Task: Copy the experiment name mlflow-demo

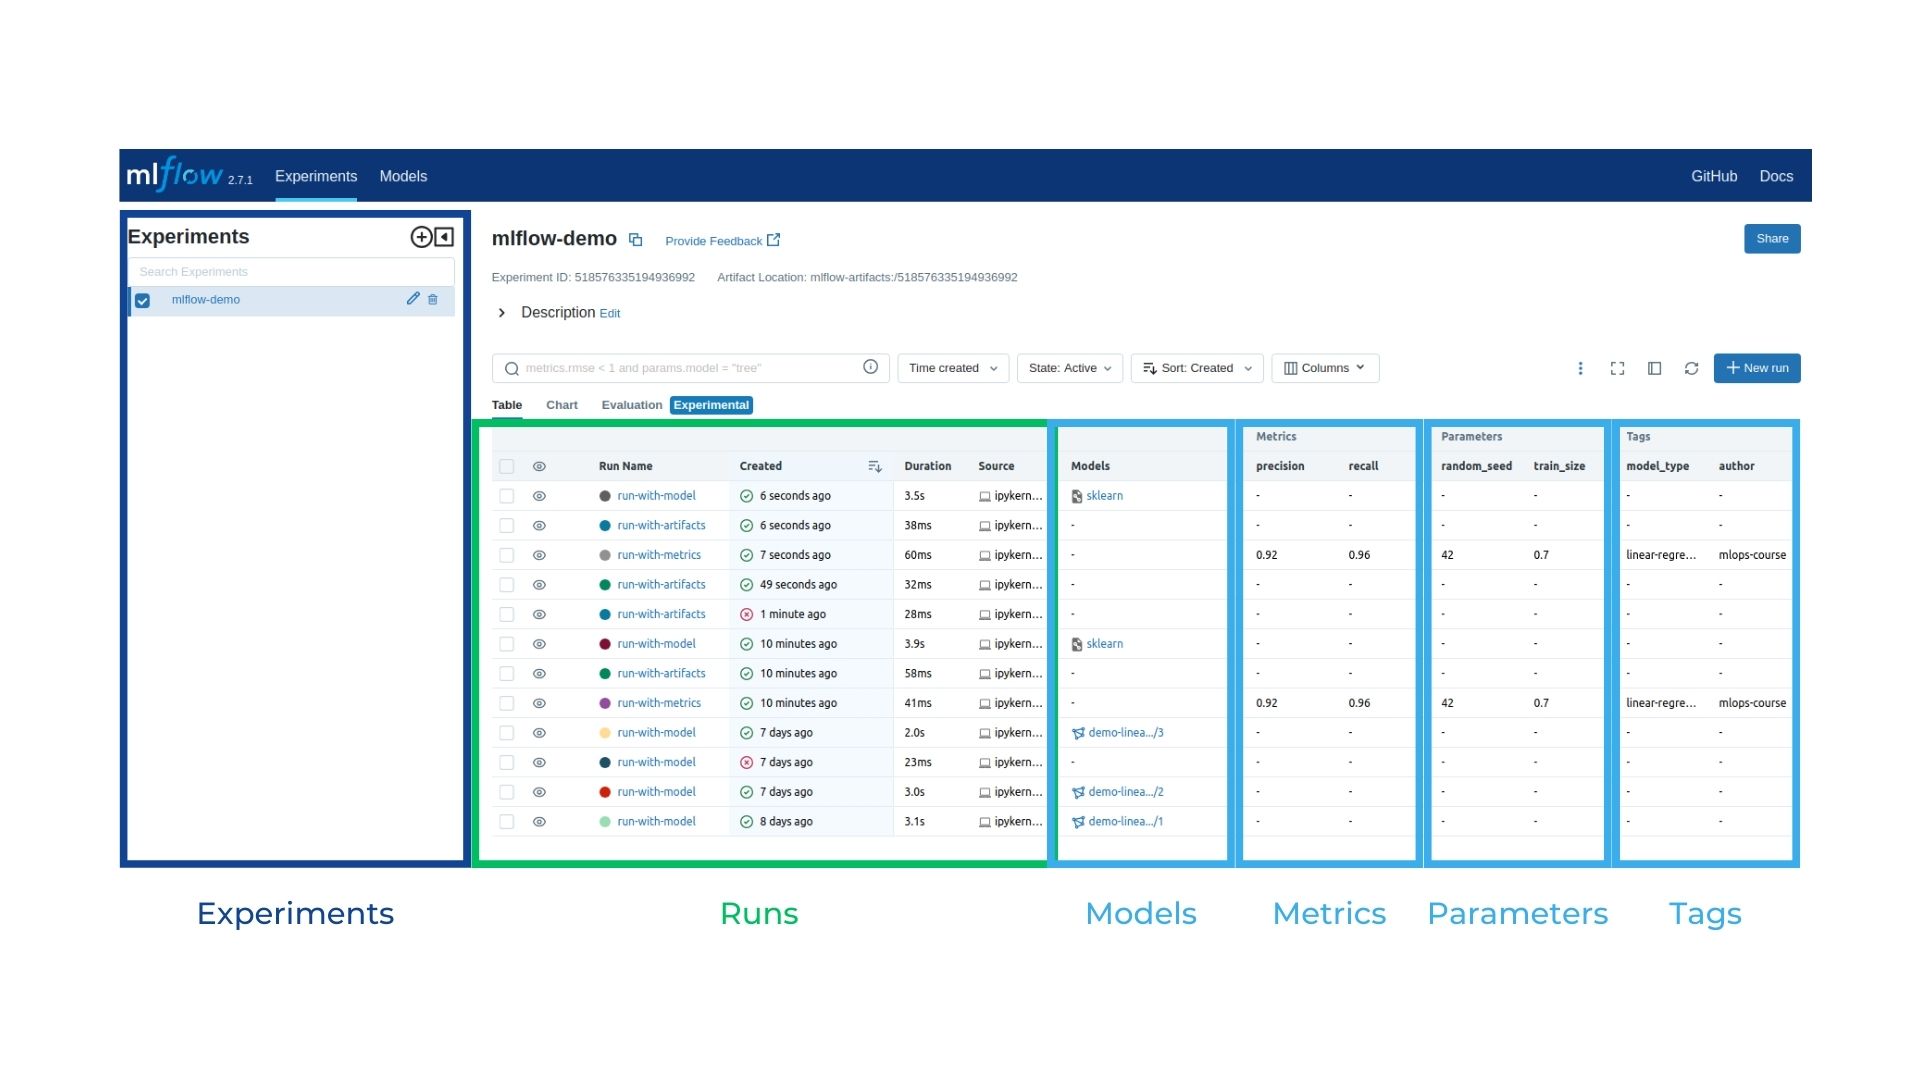Action: (x=635, y=240)
